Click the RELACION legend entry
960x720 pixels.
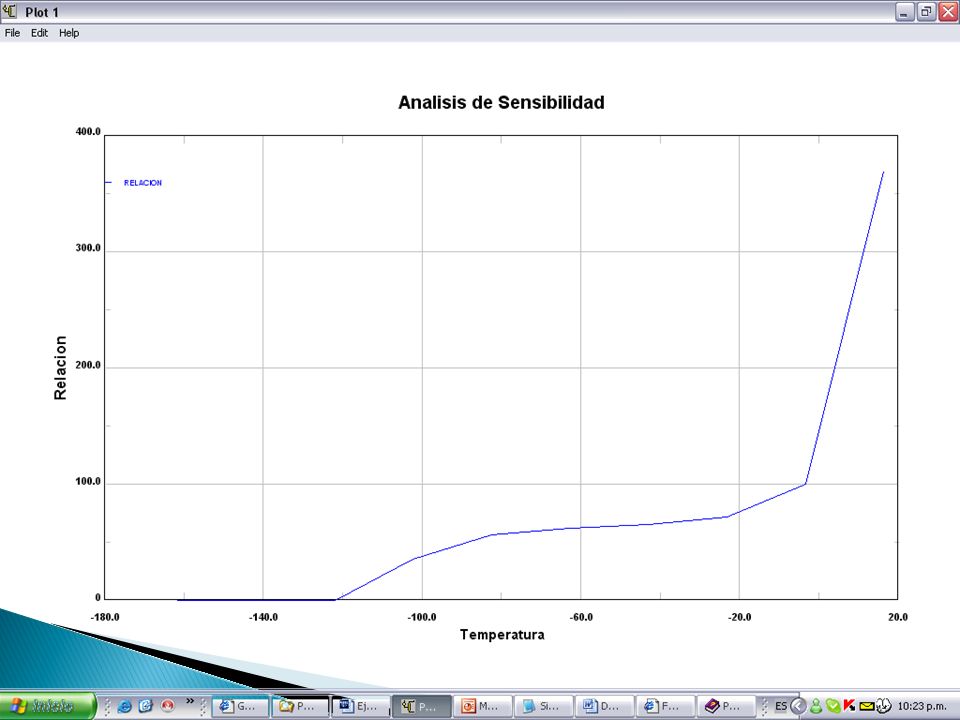pyautogui.click(x=143, y=182)
